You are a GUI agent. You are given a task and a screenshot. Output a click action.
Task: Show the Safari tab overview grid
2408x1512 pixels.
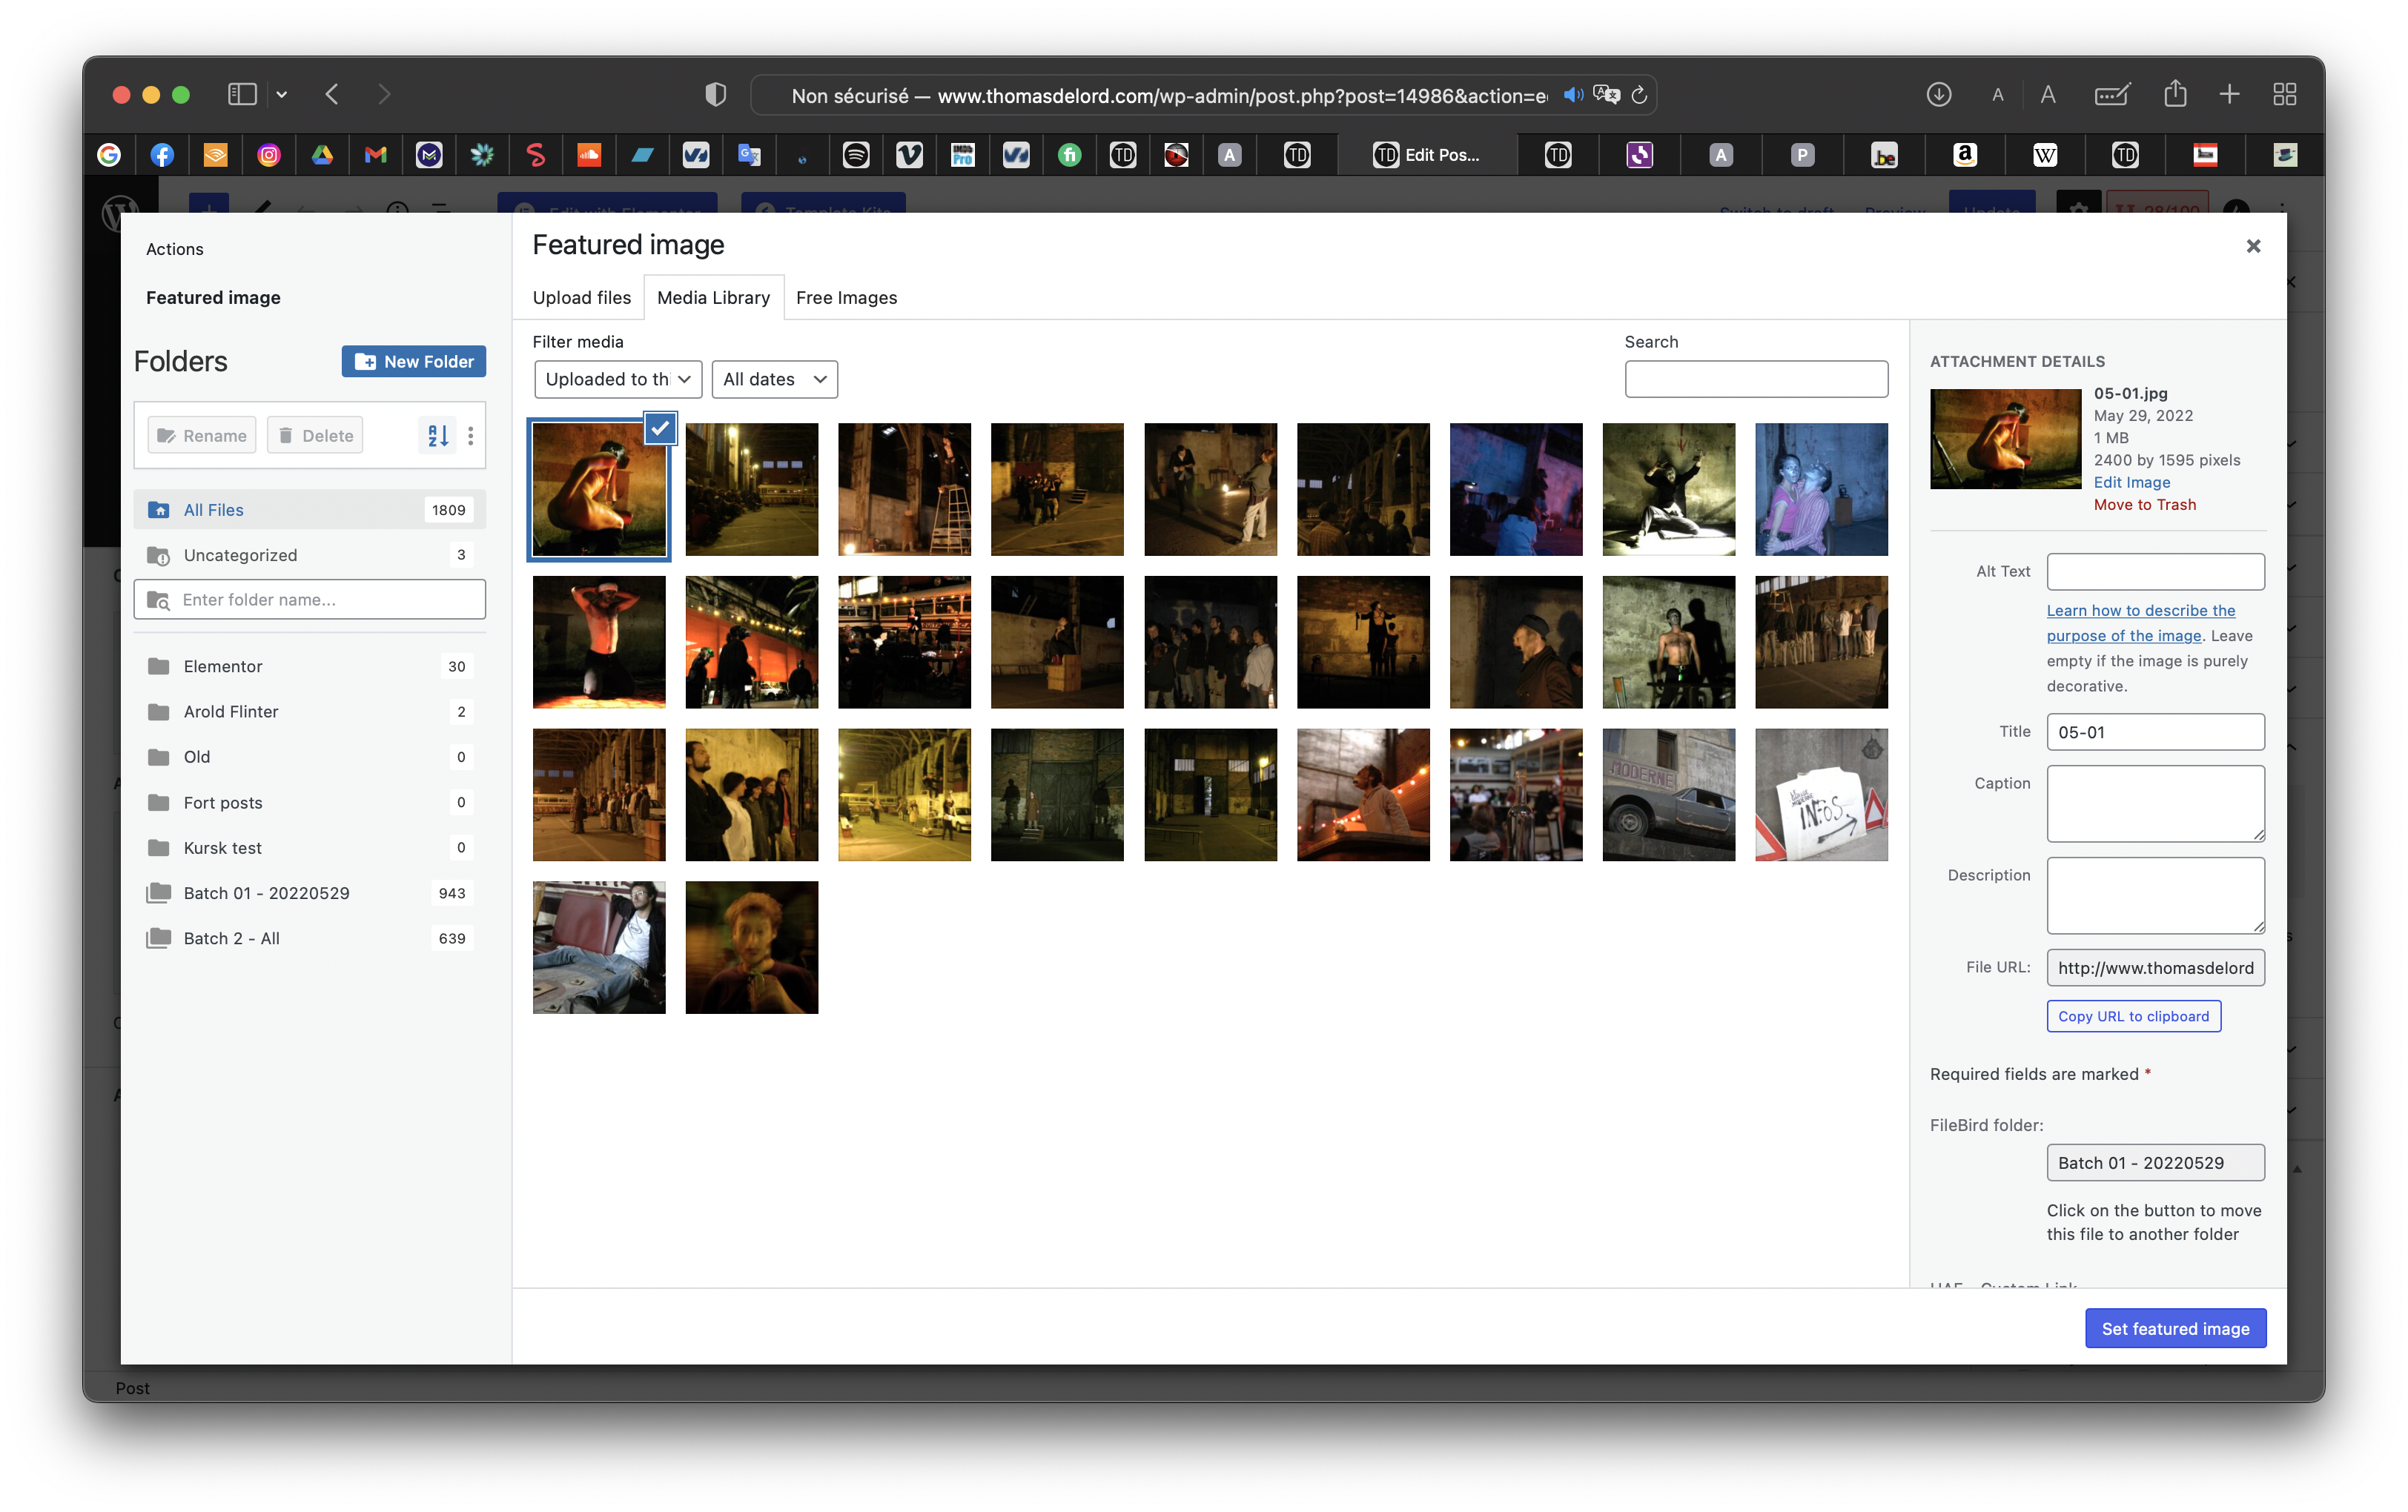click(x=2284, y=95)
